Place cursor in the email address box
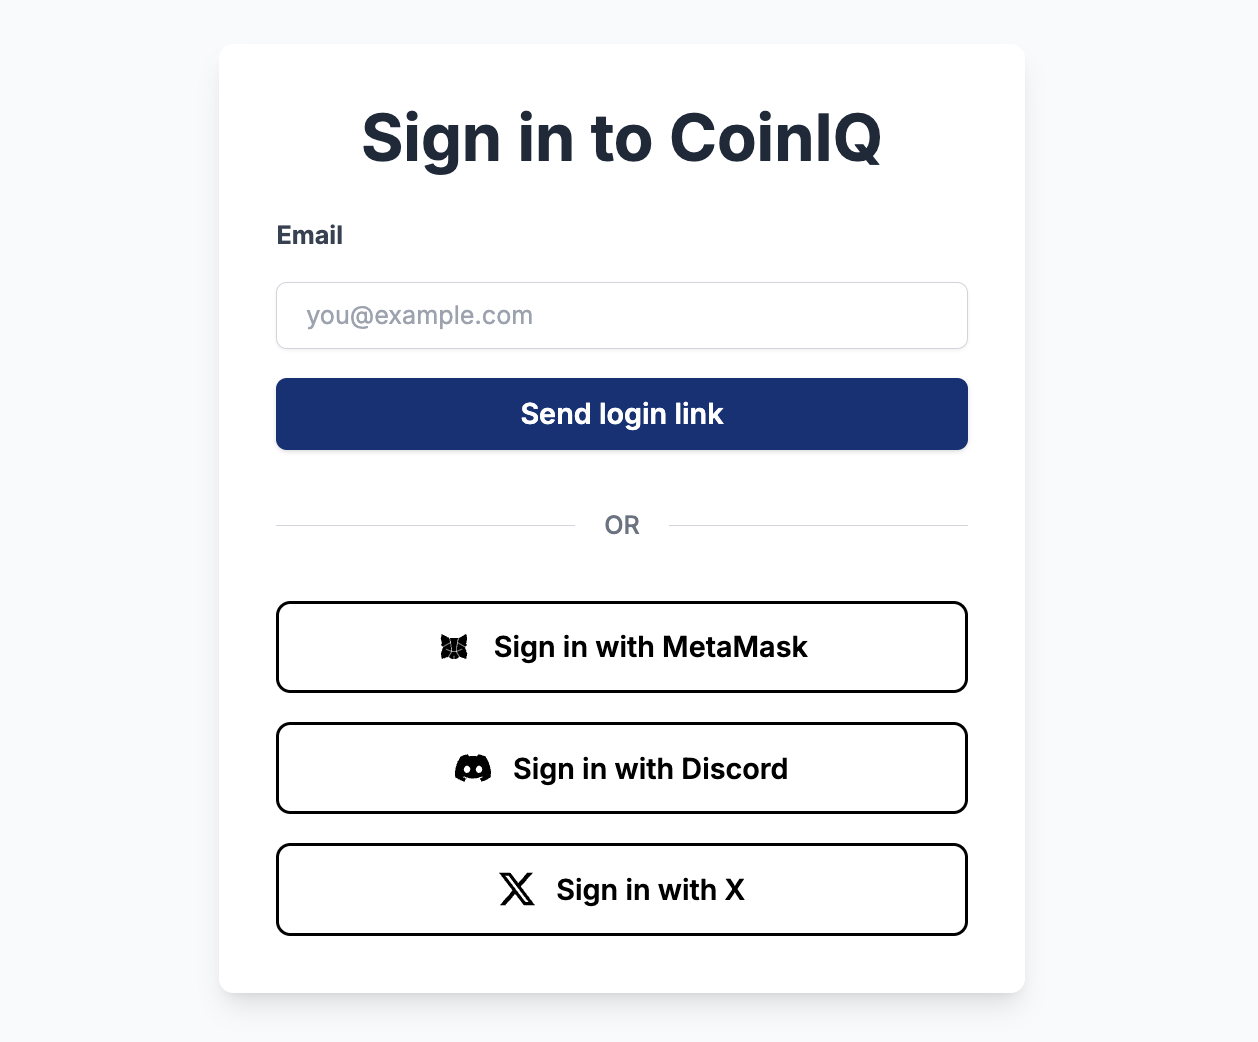Screen dimensions: 1258x1042 pyautogui.click(x=621, y=316)
